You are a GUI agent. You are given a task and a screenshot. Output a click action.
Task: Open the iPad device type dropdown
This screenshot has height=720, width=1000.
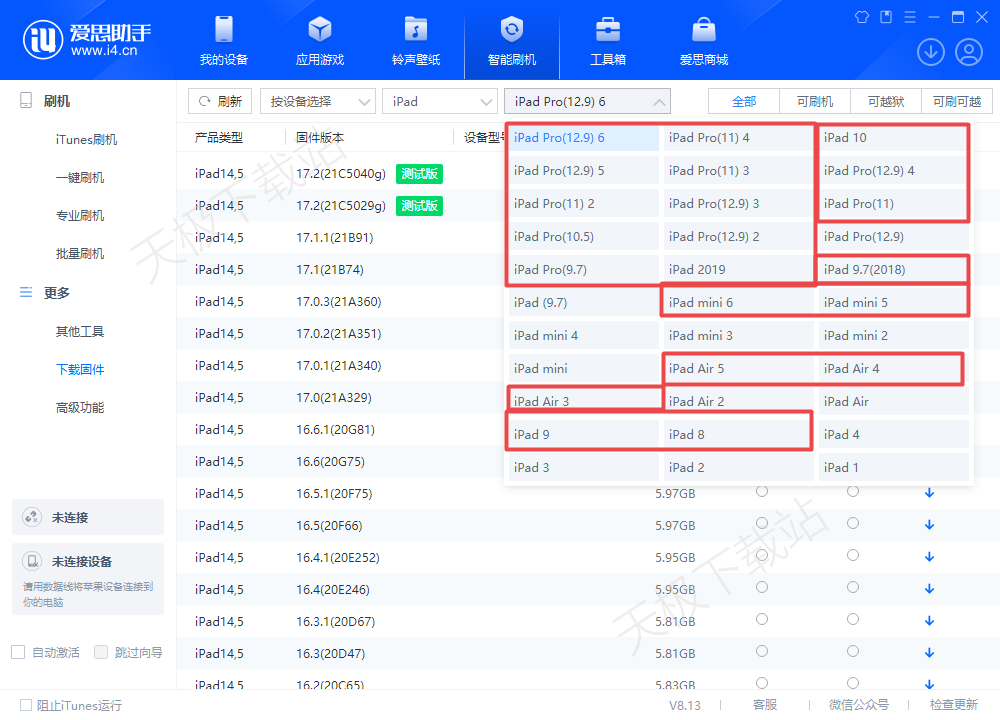pos(440,101)
